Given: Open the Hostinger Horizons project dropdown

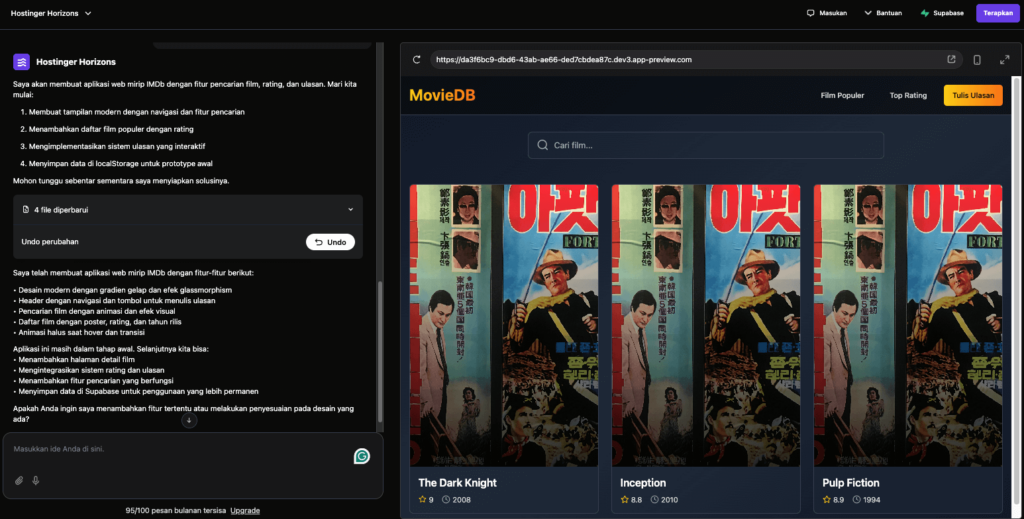Looking at the screenshot, I should [x=51, y=13].
